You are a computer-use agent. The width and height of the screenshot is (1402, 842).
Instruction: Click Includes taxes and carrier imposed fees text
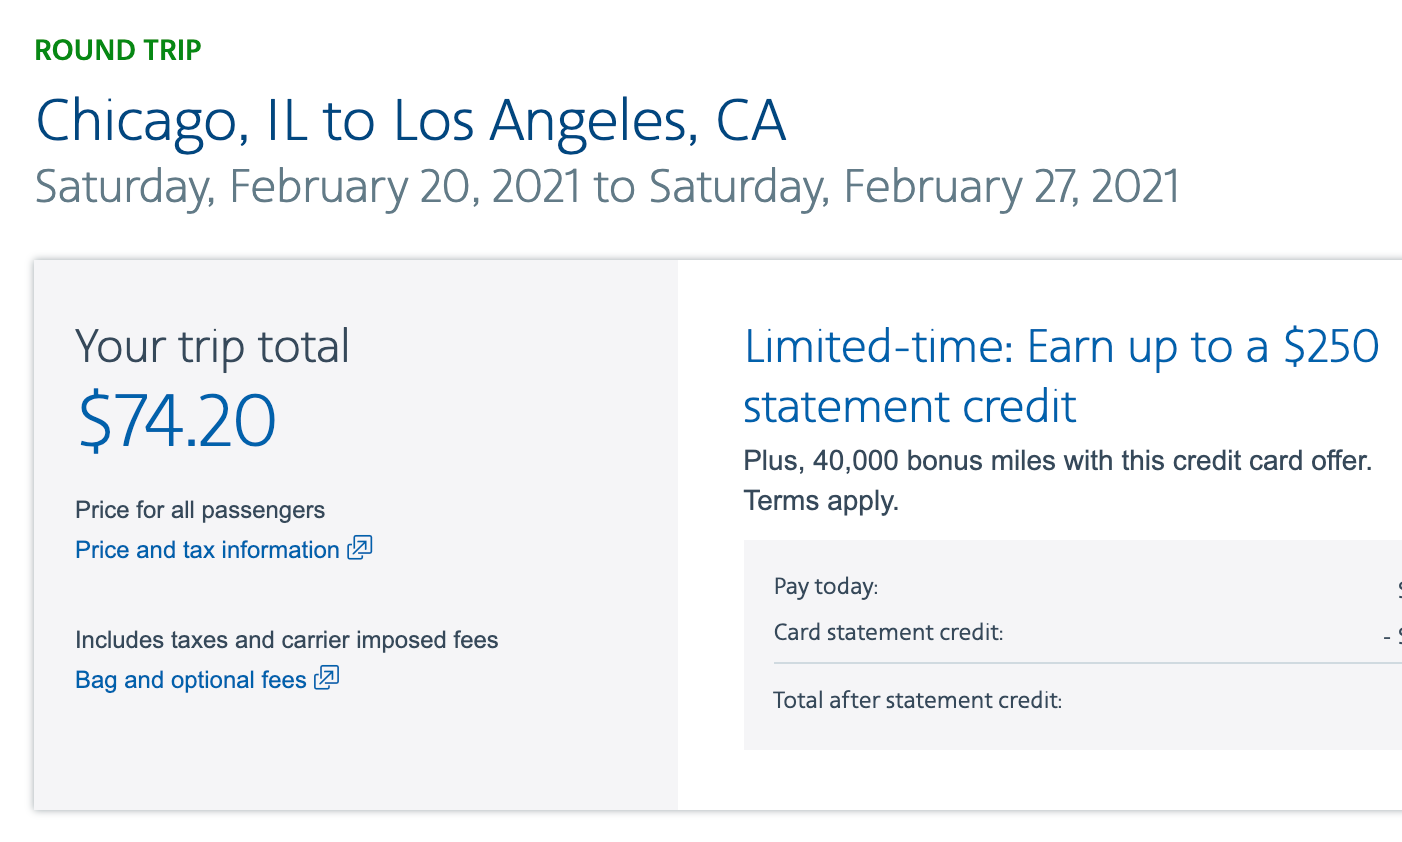286,640
